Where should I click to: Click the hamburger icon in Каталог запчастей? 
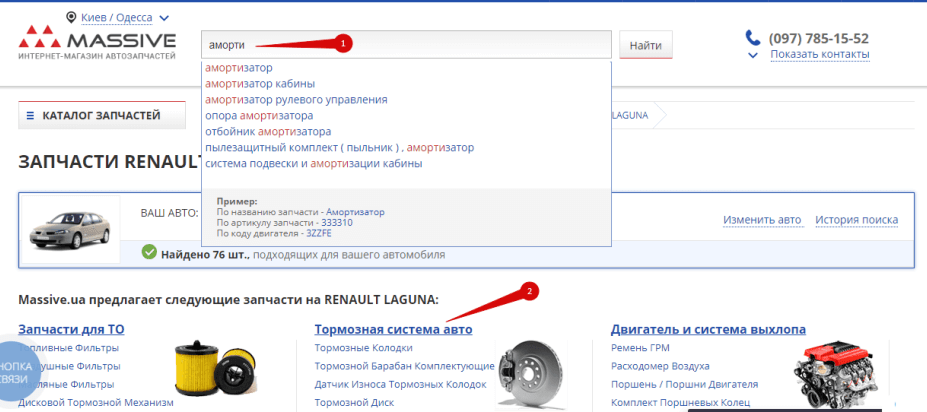click(x=30, y=116)
